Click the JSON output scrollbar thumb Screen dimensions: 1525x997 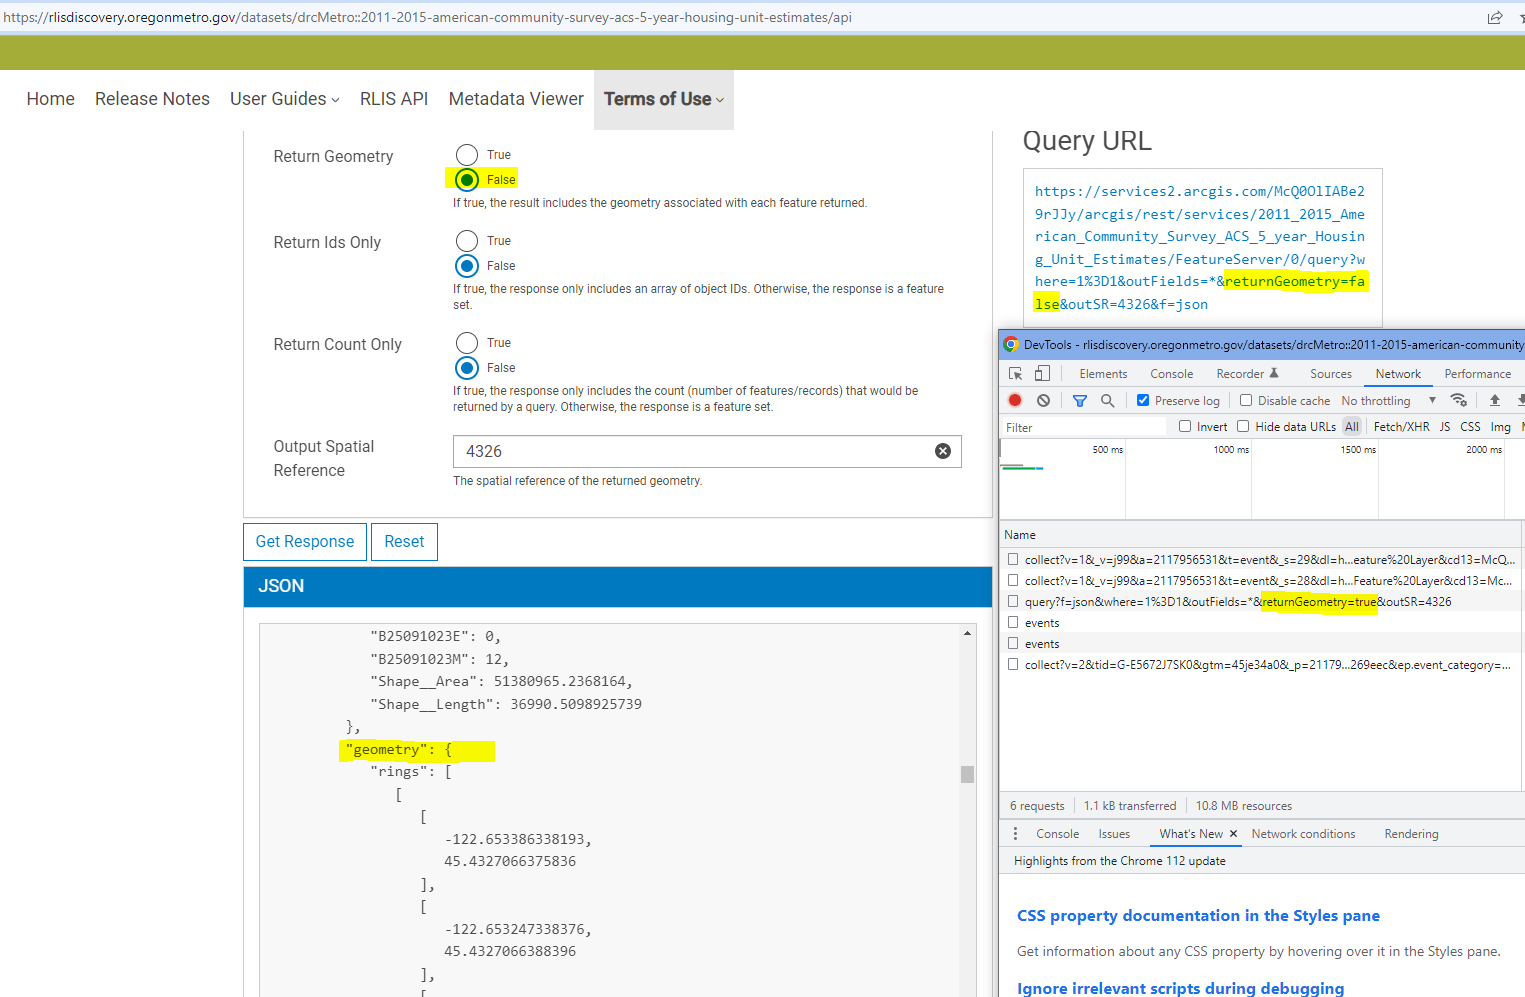pos(967,774)
